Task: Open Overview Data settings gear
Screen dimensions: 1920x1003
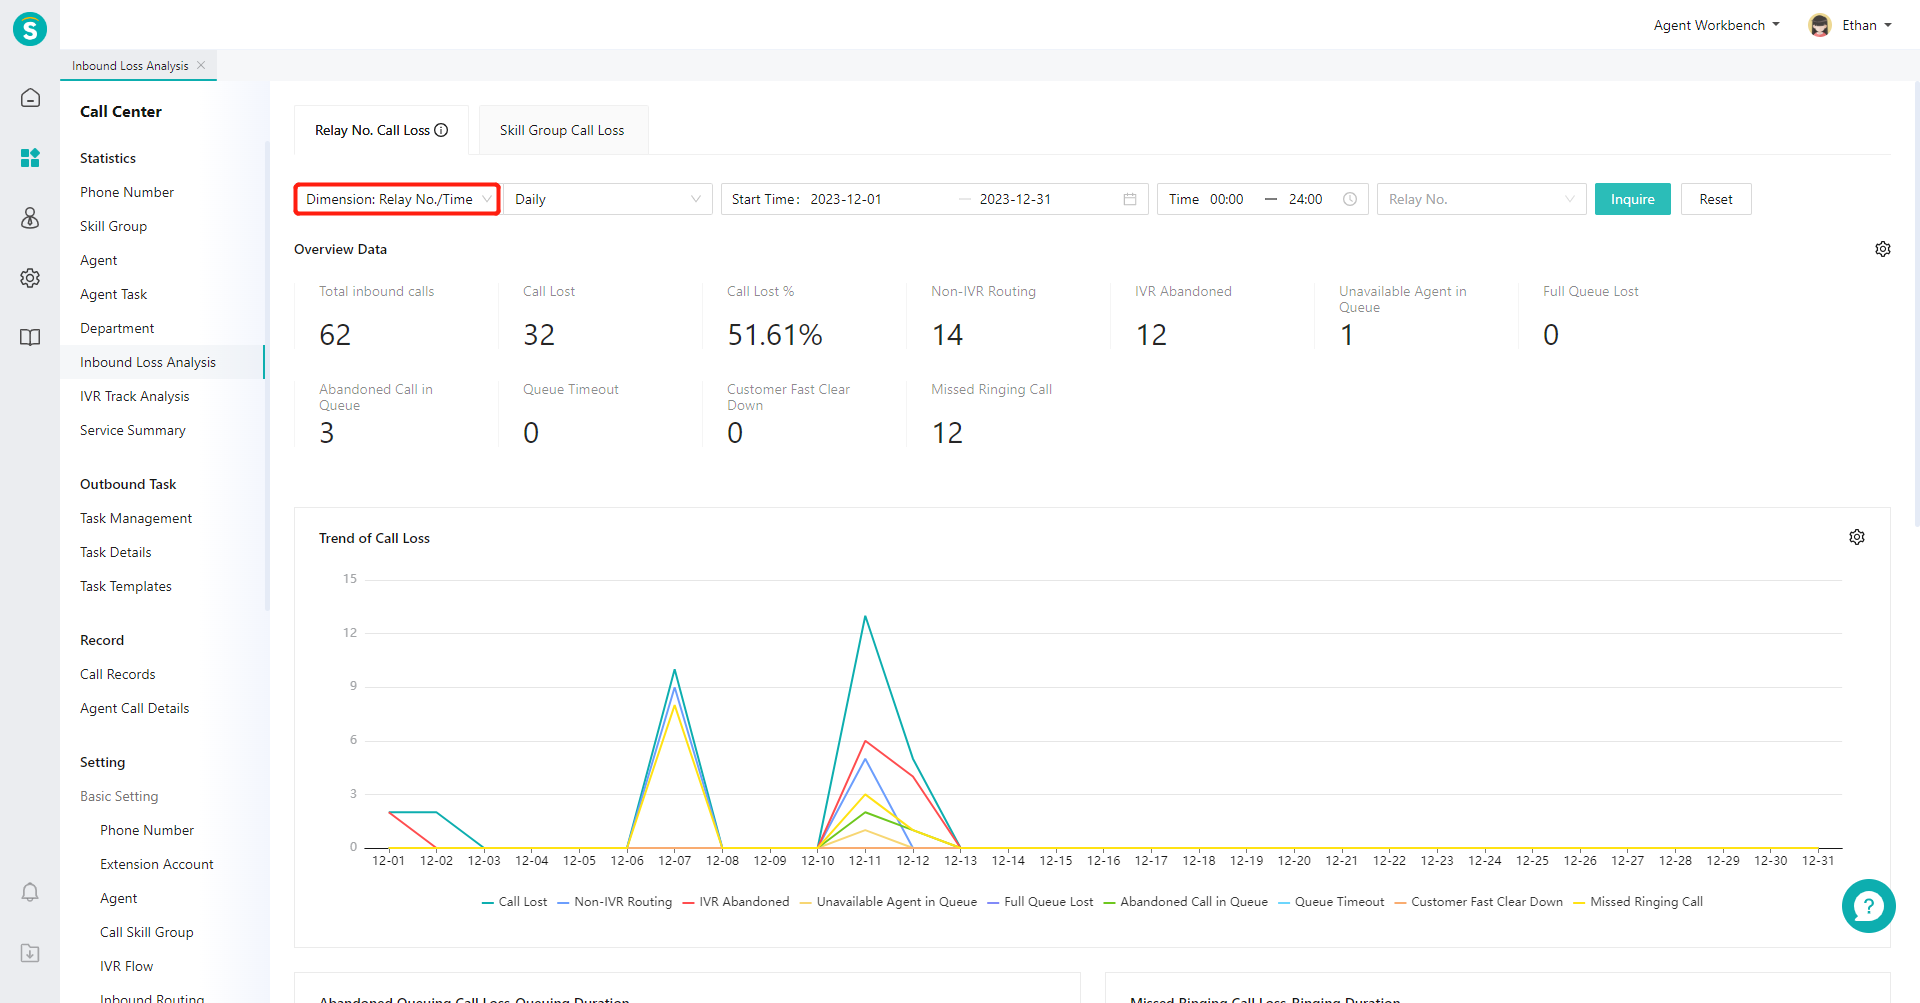Action: [x=1883, y=249]
